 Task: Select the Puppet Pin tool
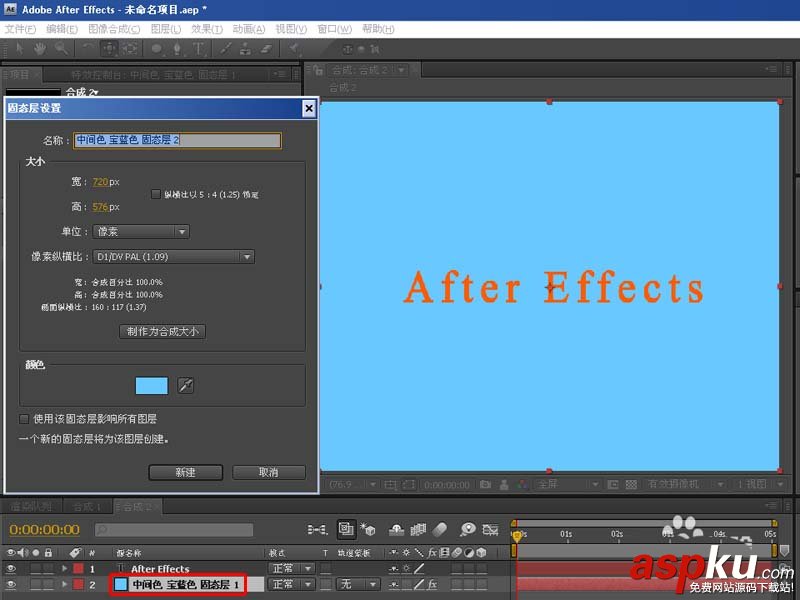pos(294,48)
